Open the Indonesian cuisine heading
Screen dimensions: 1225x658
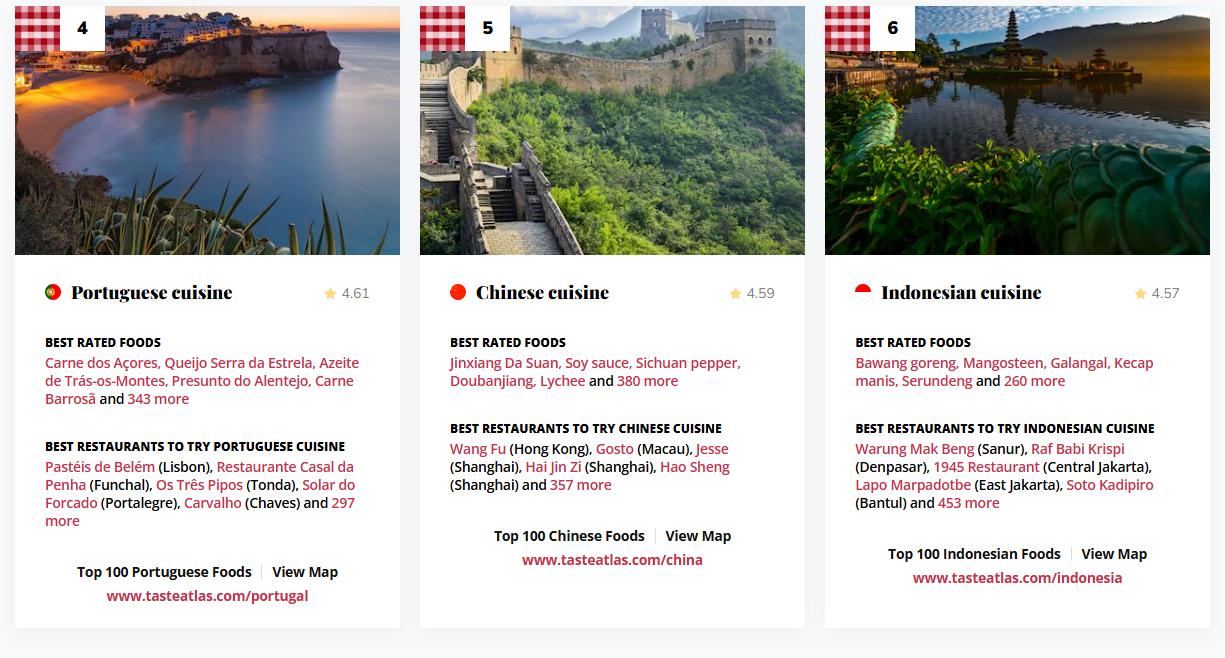961,292
